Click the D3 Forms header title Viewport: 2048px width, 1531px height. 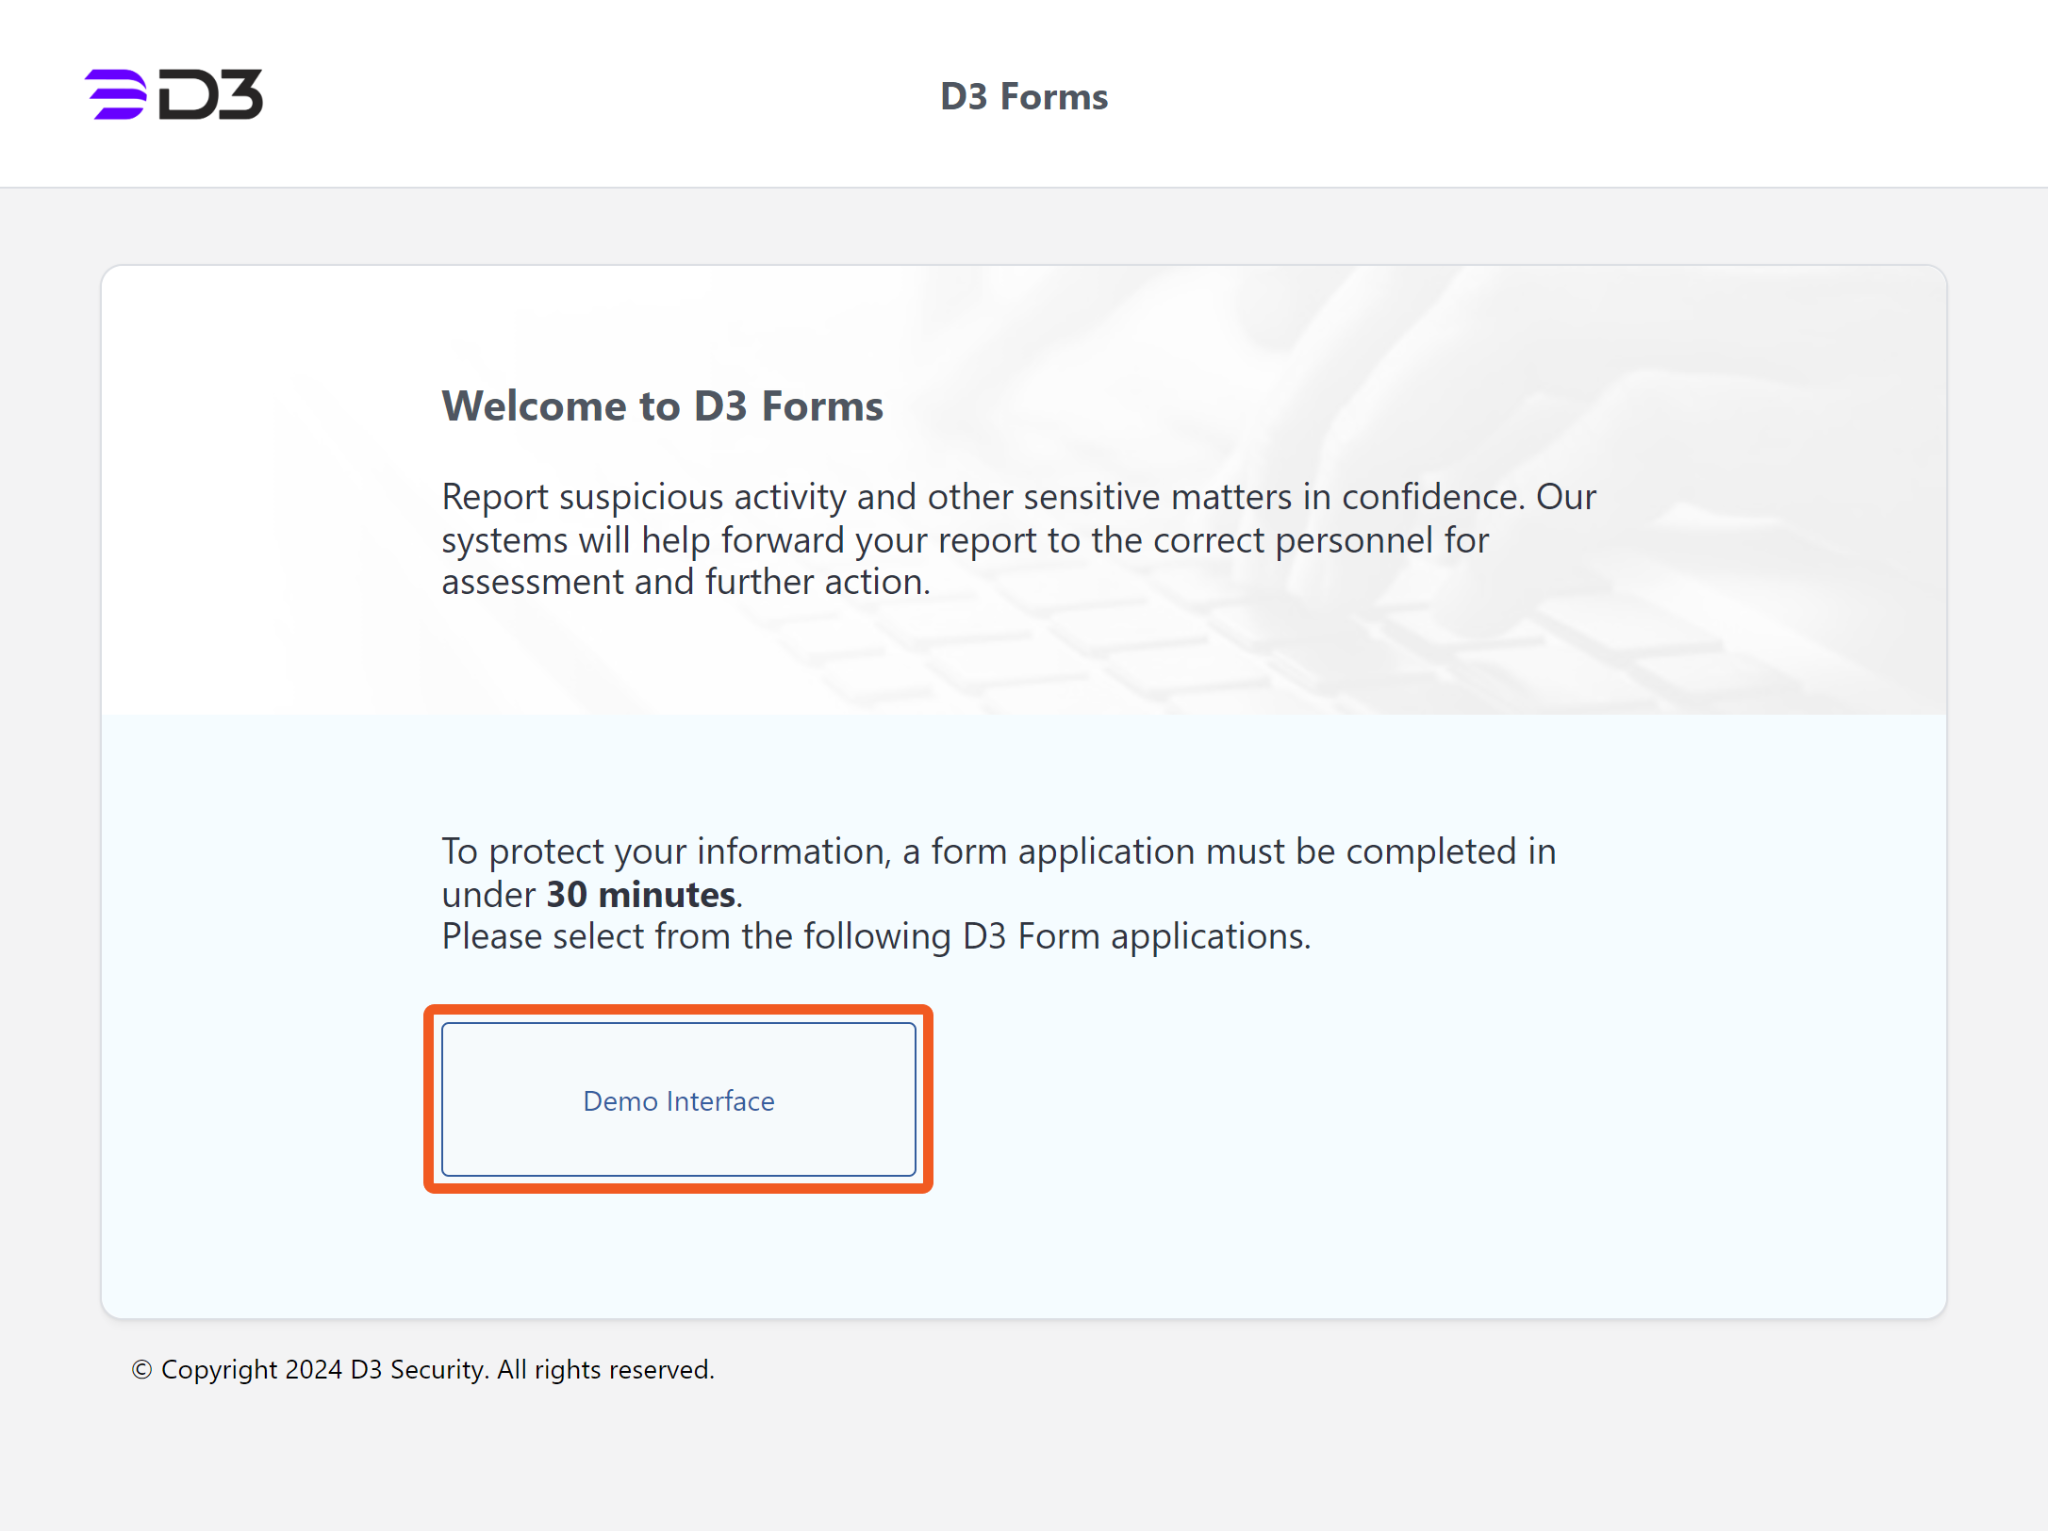pyautogui.click(x=1024, y=97)
